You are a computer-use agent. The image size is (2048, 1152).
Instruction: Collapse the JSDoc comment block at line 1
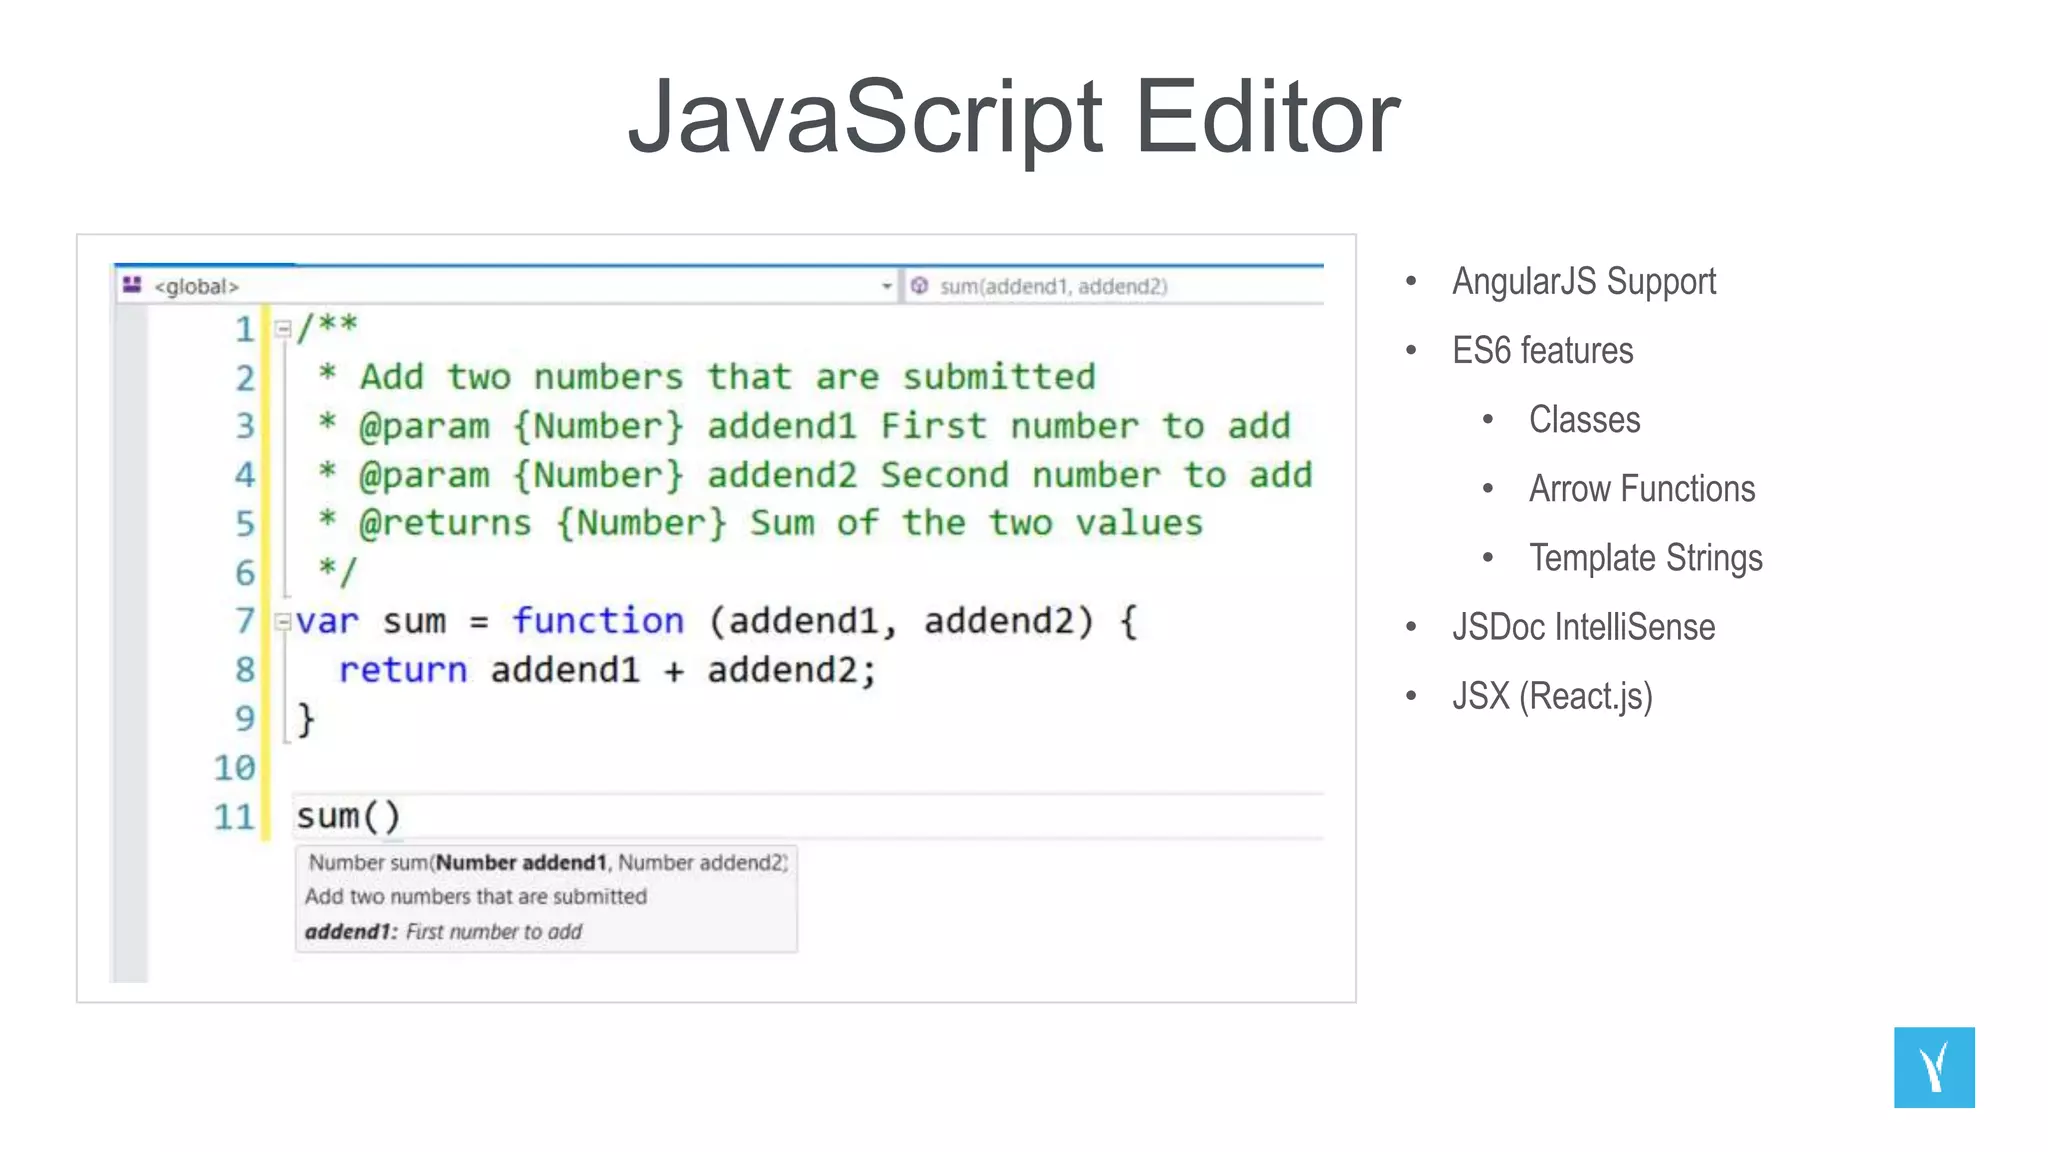283,327
